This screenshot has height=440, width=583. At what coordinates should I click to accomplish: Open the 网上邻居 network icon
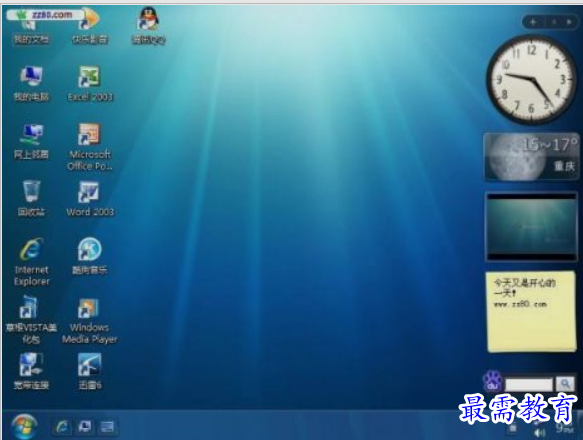31,141
